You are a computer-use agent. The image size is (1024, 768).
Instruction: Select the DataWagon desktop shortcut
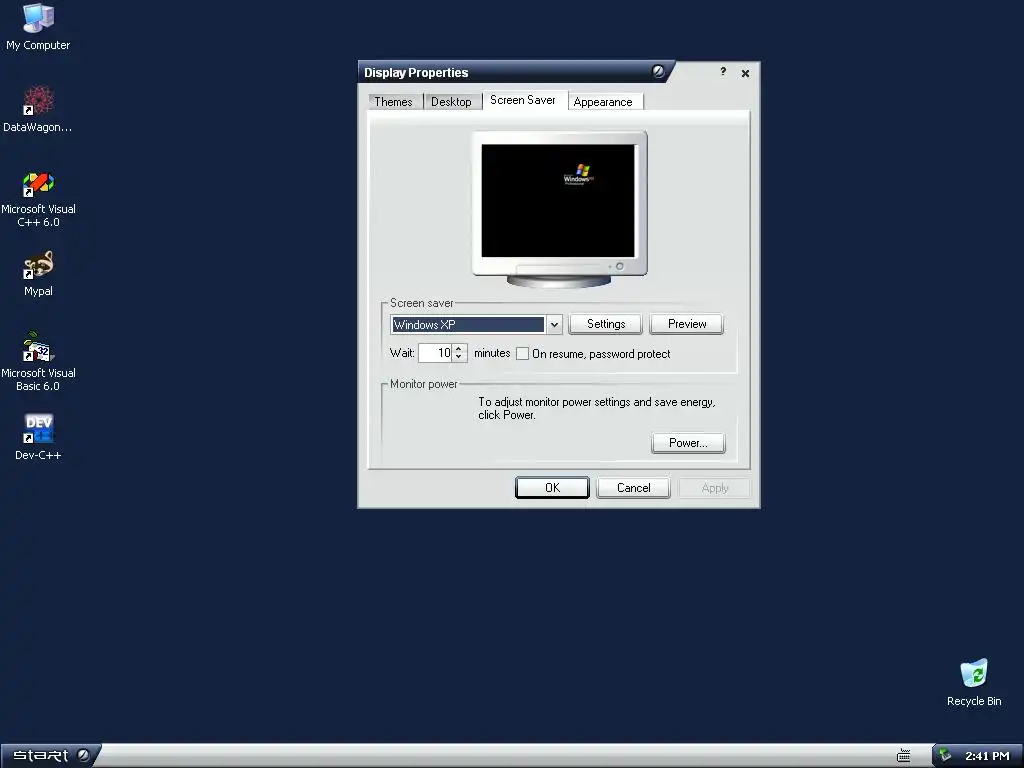pos(38,108)
